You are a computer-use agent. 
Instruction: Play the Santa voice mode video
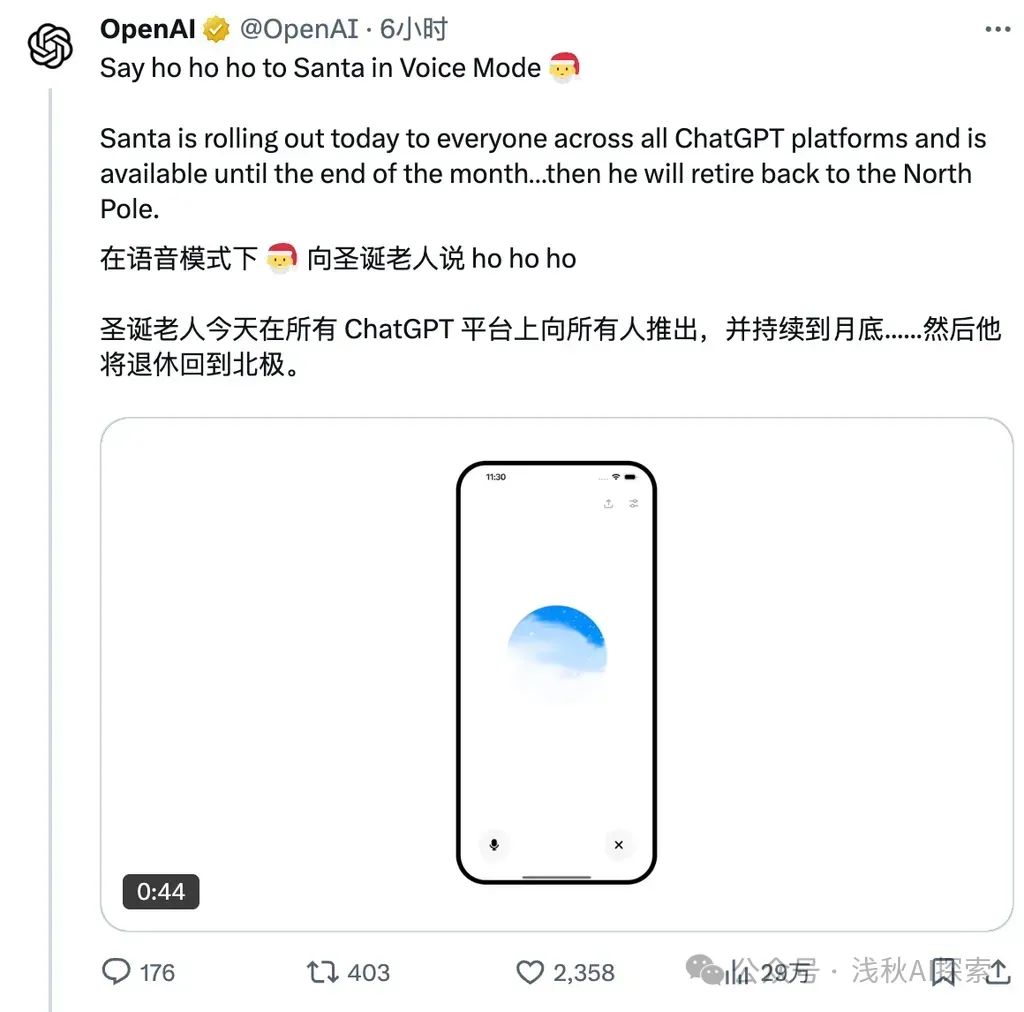click(x=556, y=674)
